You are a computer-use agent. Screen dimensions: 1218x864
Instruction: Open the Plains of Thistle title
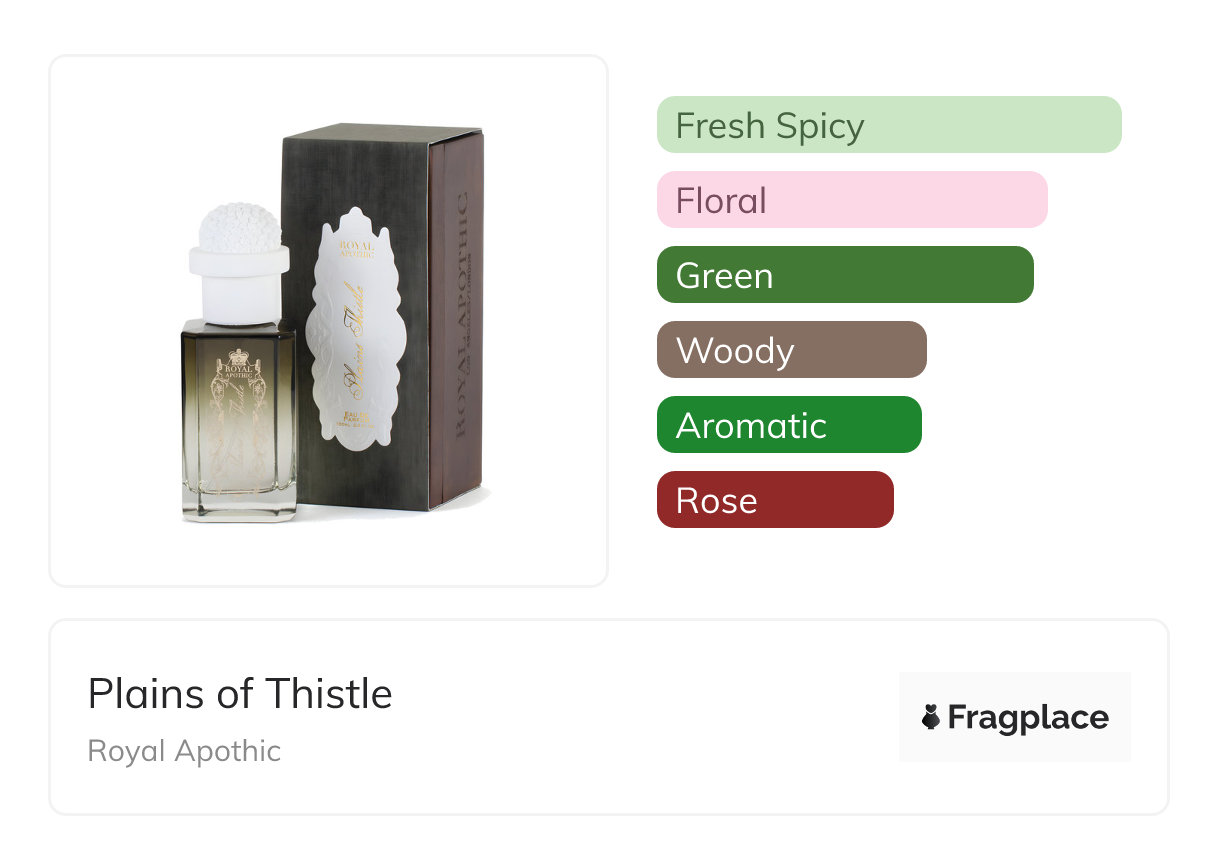click(x=240, y=694)
